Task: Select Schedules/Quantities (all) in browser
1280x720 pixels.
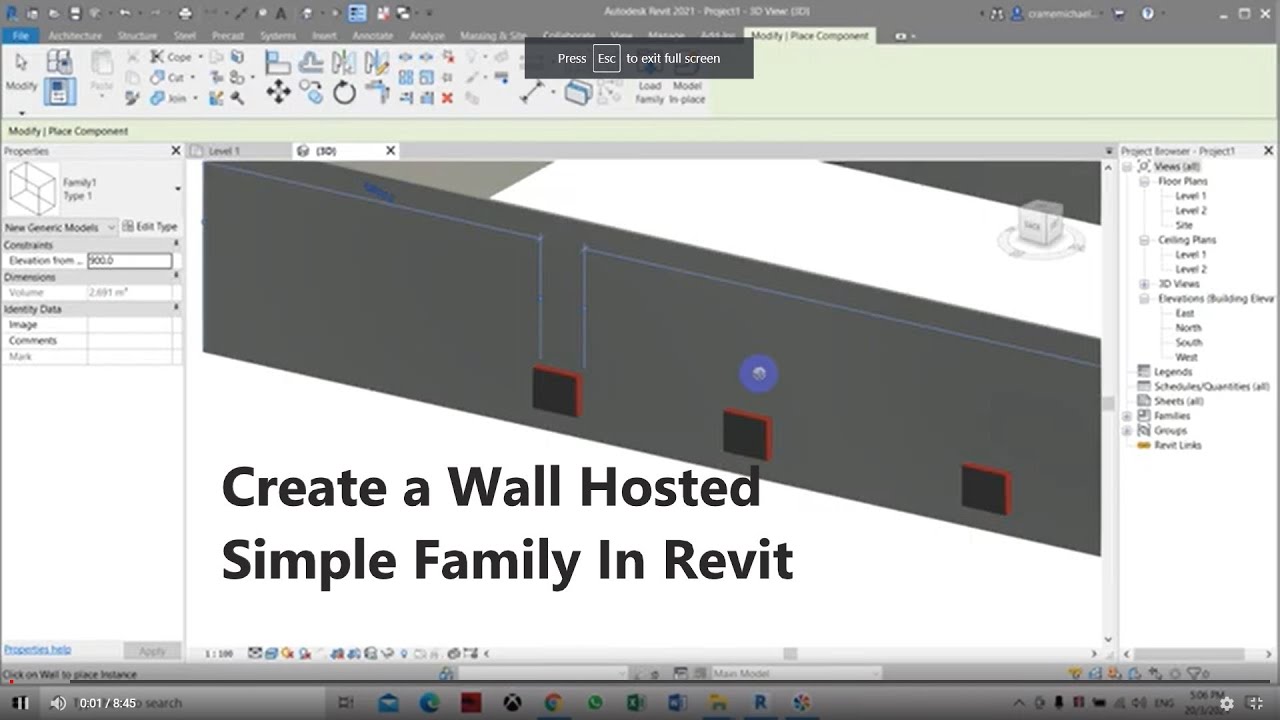Action: coord(1211,387)
